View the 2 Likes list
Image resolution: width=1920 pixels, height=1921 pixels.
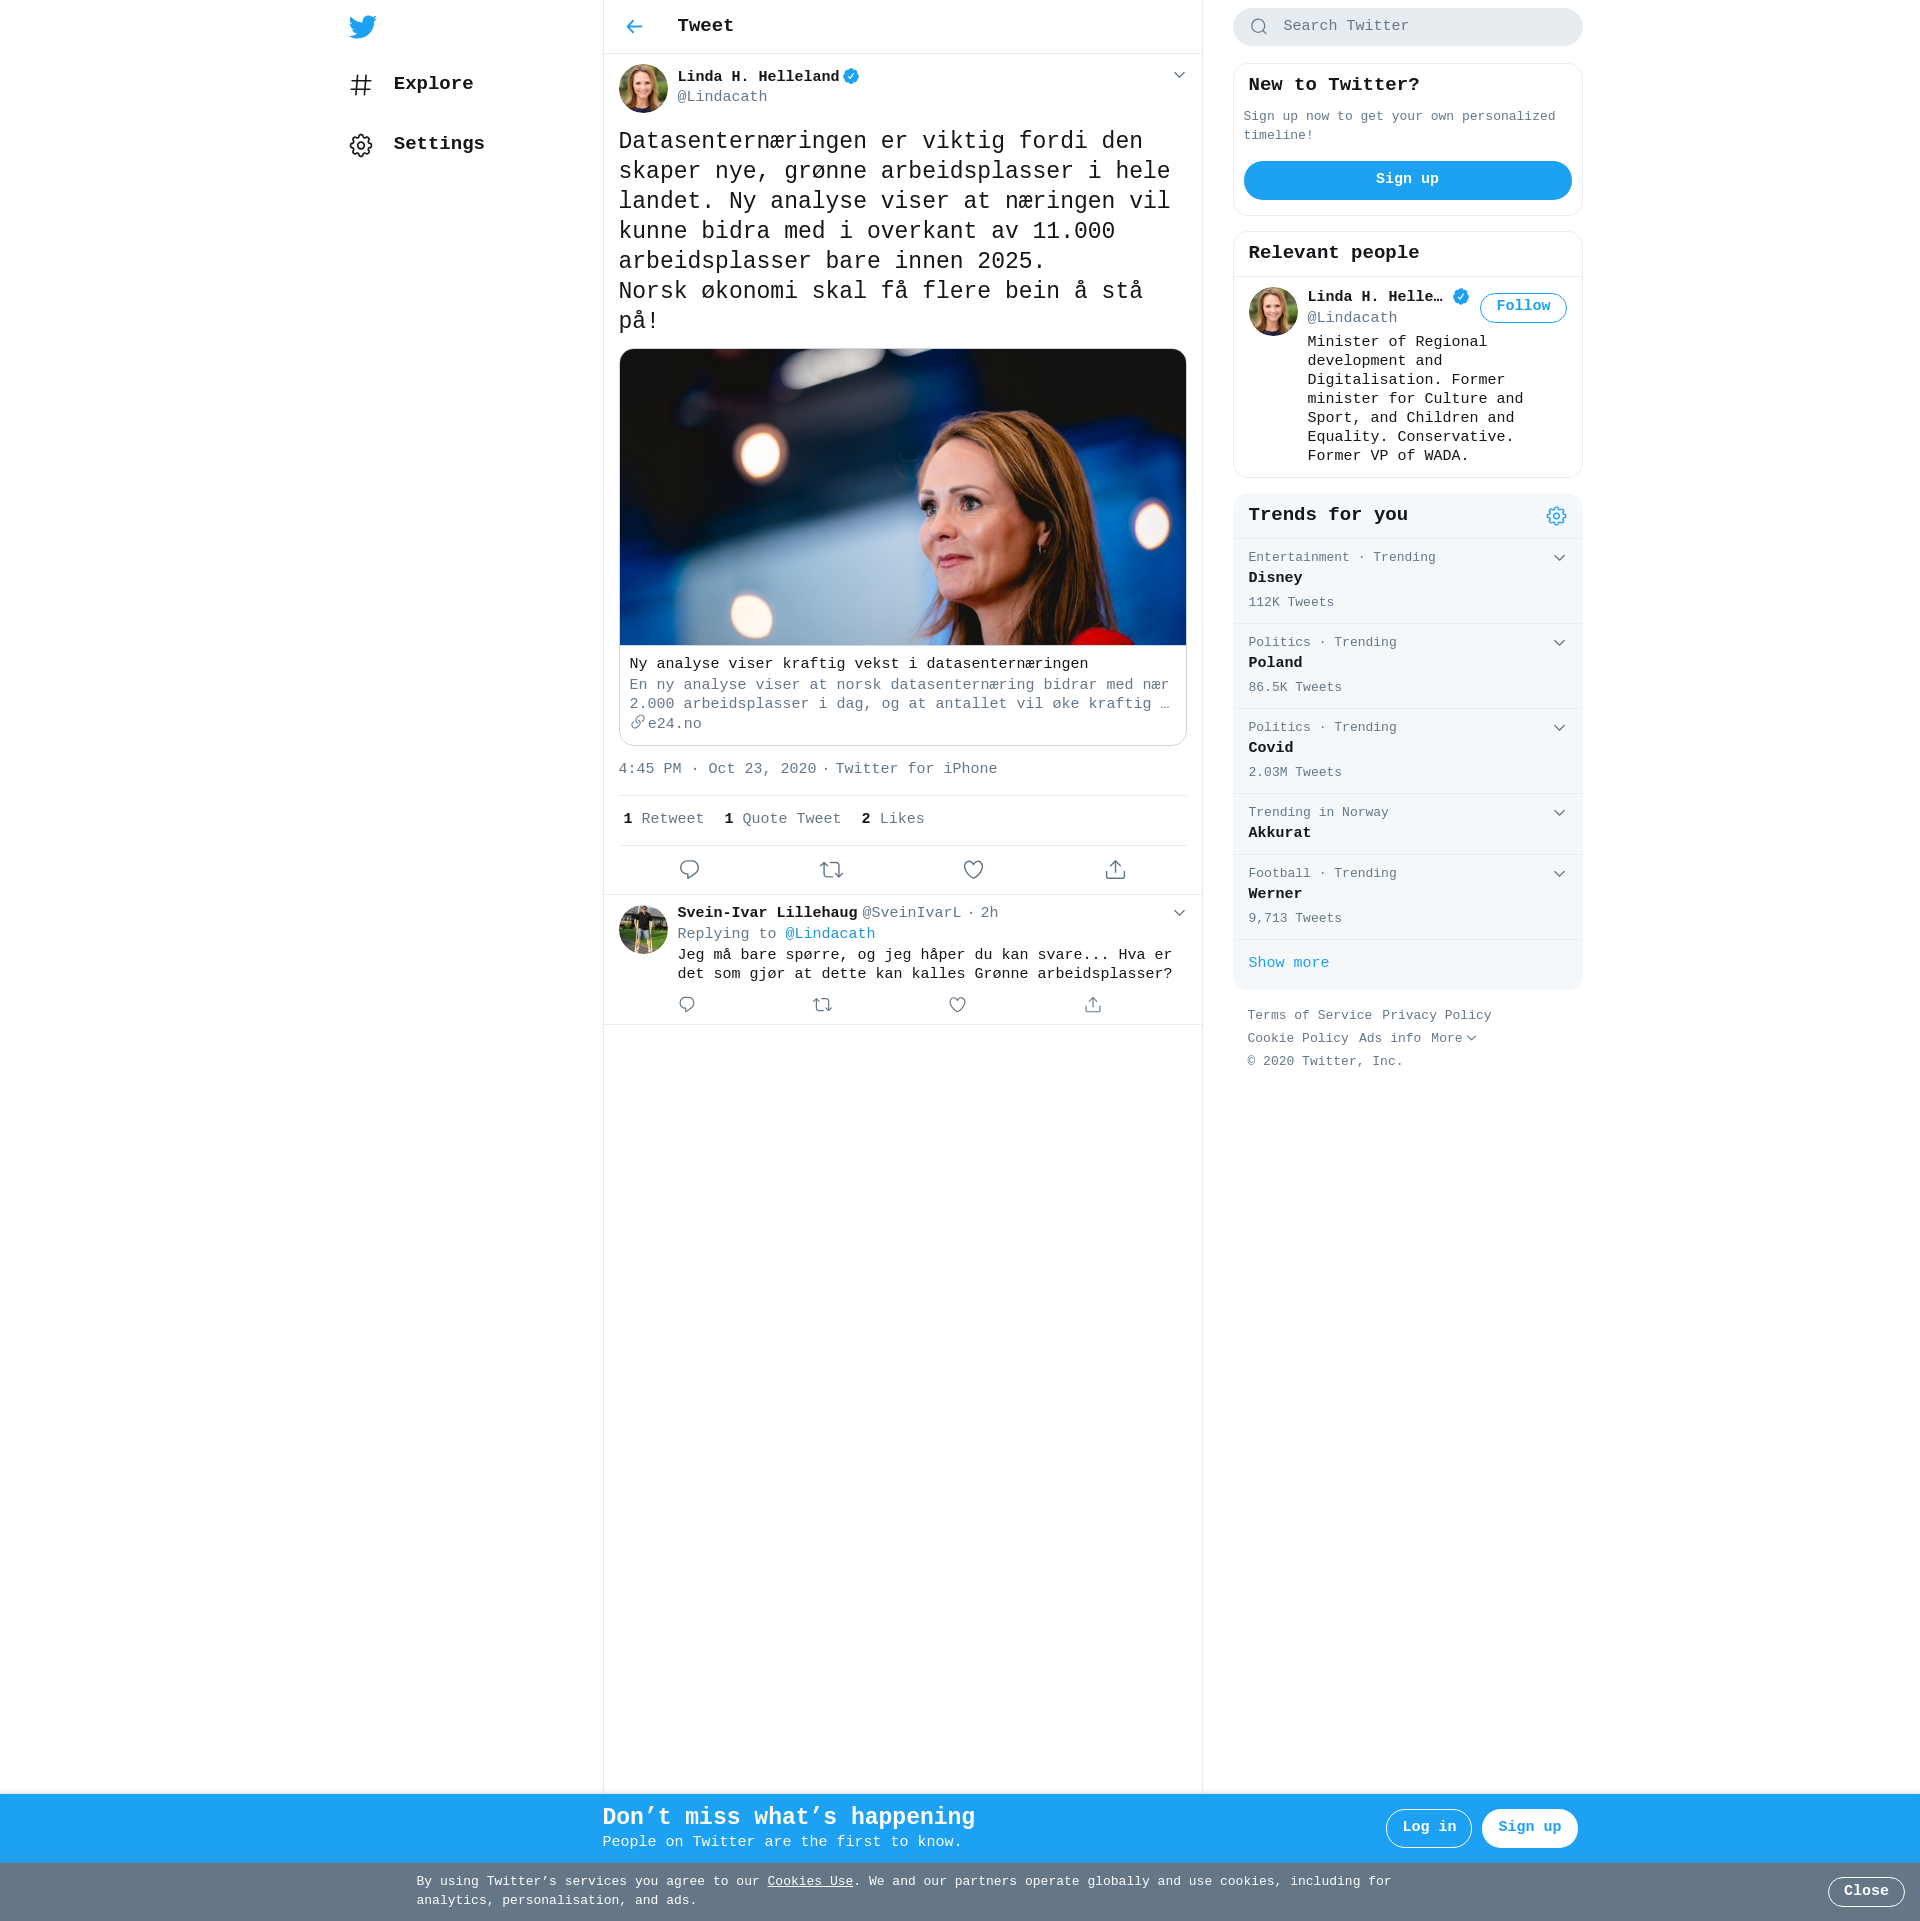(893, 819)
